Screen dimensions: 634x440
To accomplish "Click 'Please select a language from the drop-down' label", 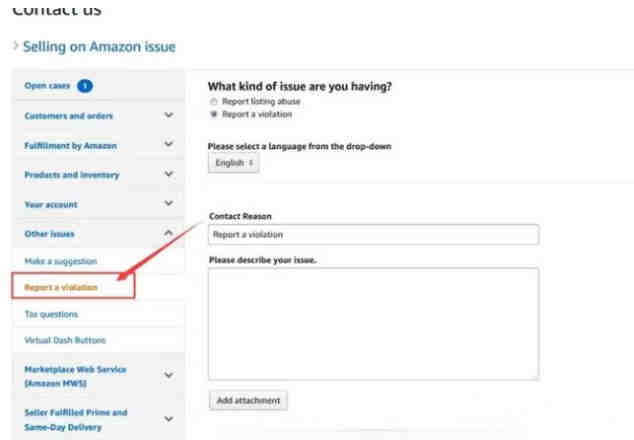I will click(300, 146).
